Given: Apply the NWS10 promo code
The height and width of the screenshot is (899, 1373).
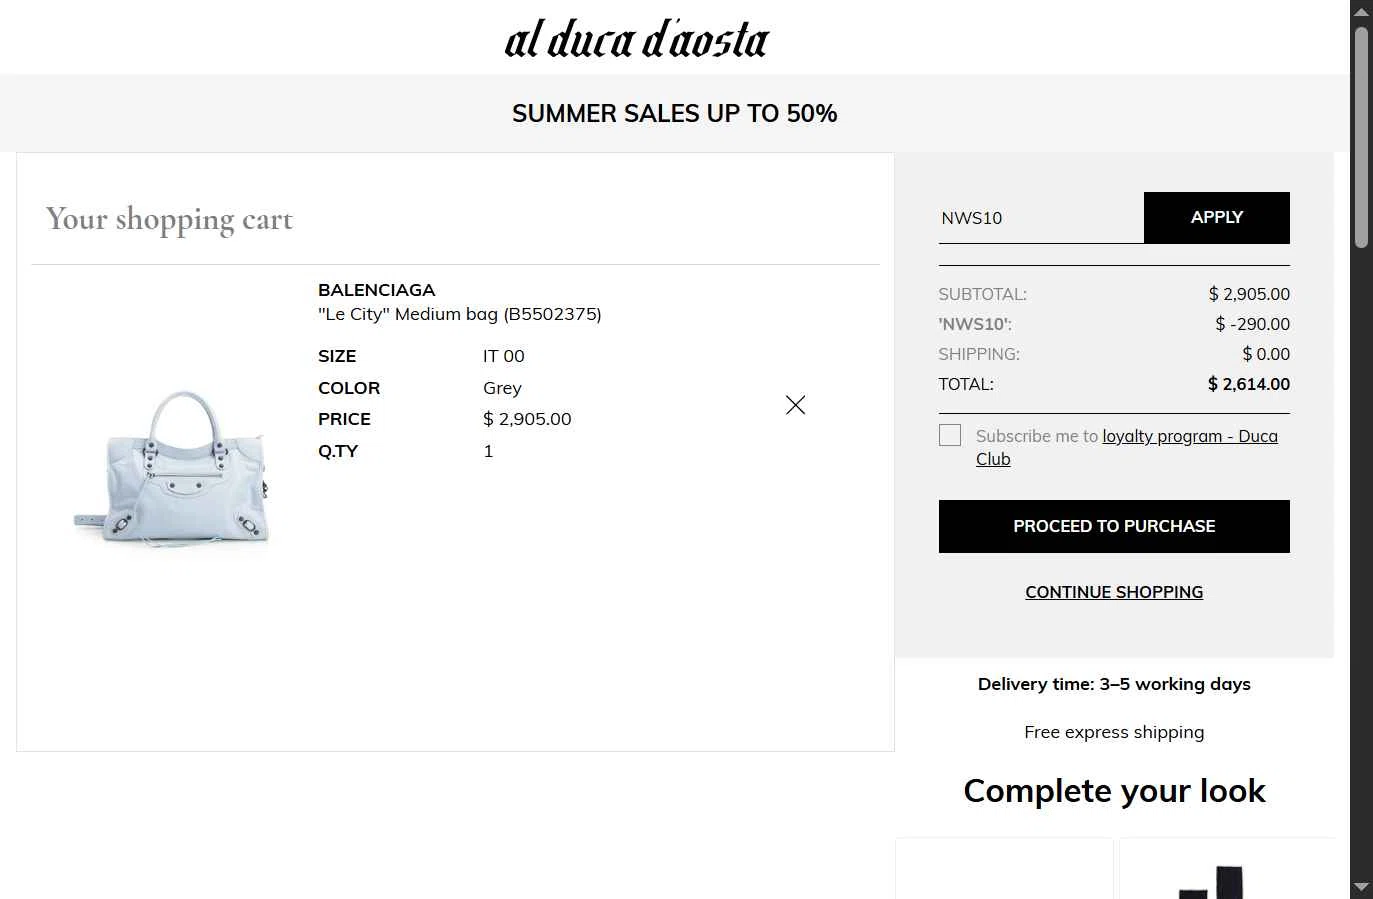Looking at the screenshot, I should point(1216,217).
